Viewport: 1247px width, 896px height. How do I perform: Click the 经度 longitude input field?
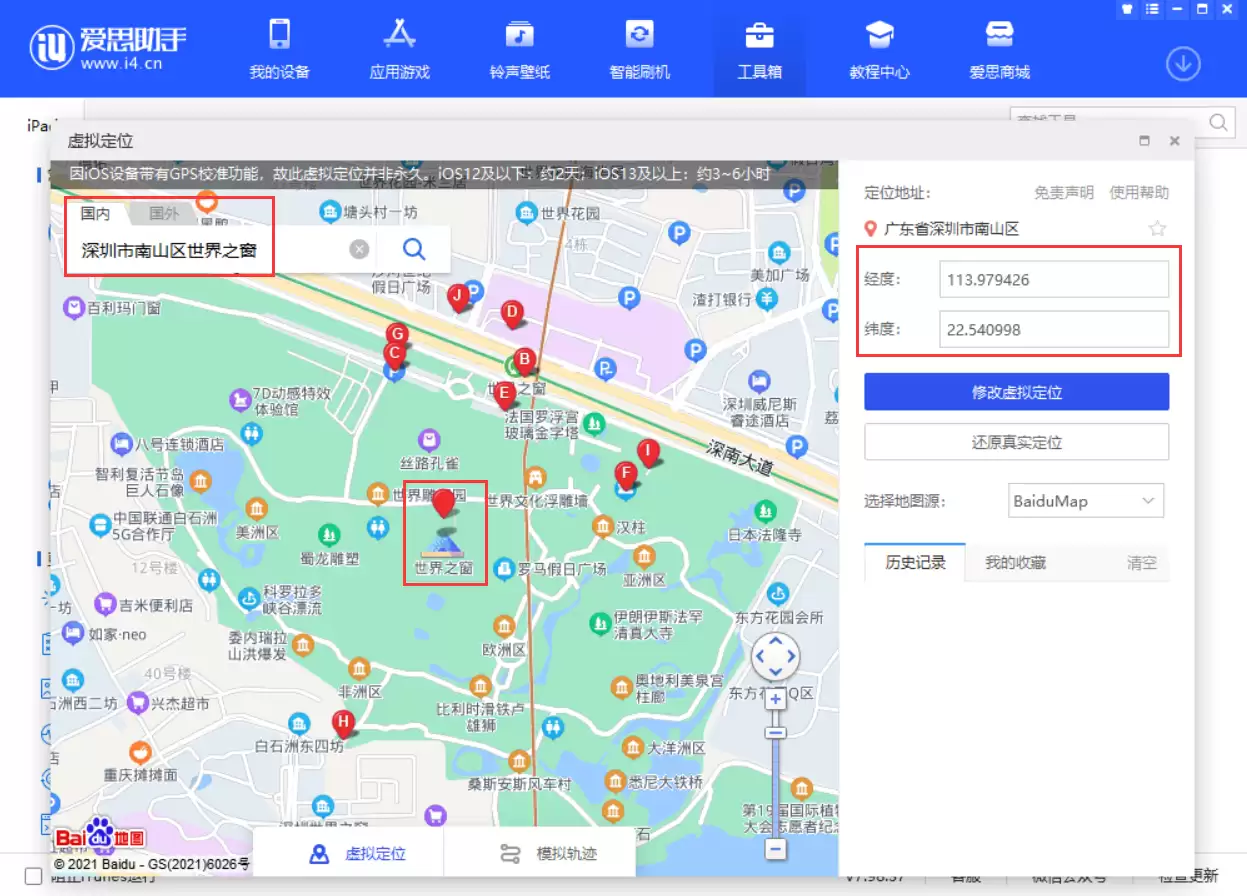click(1054, 280)
